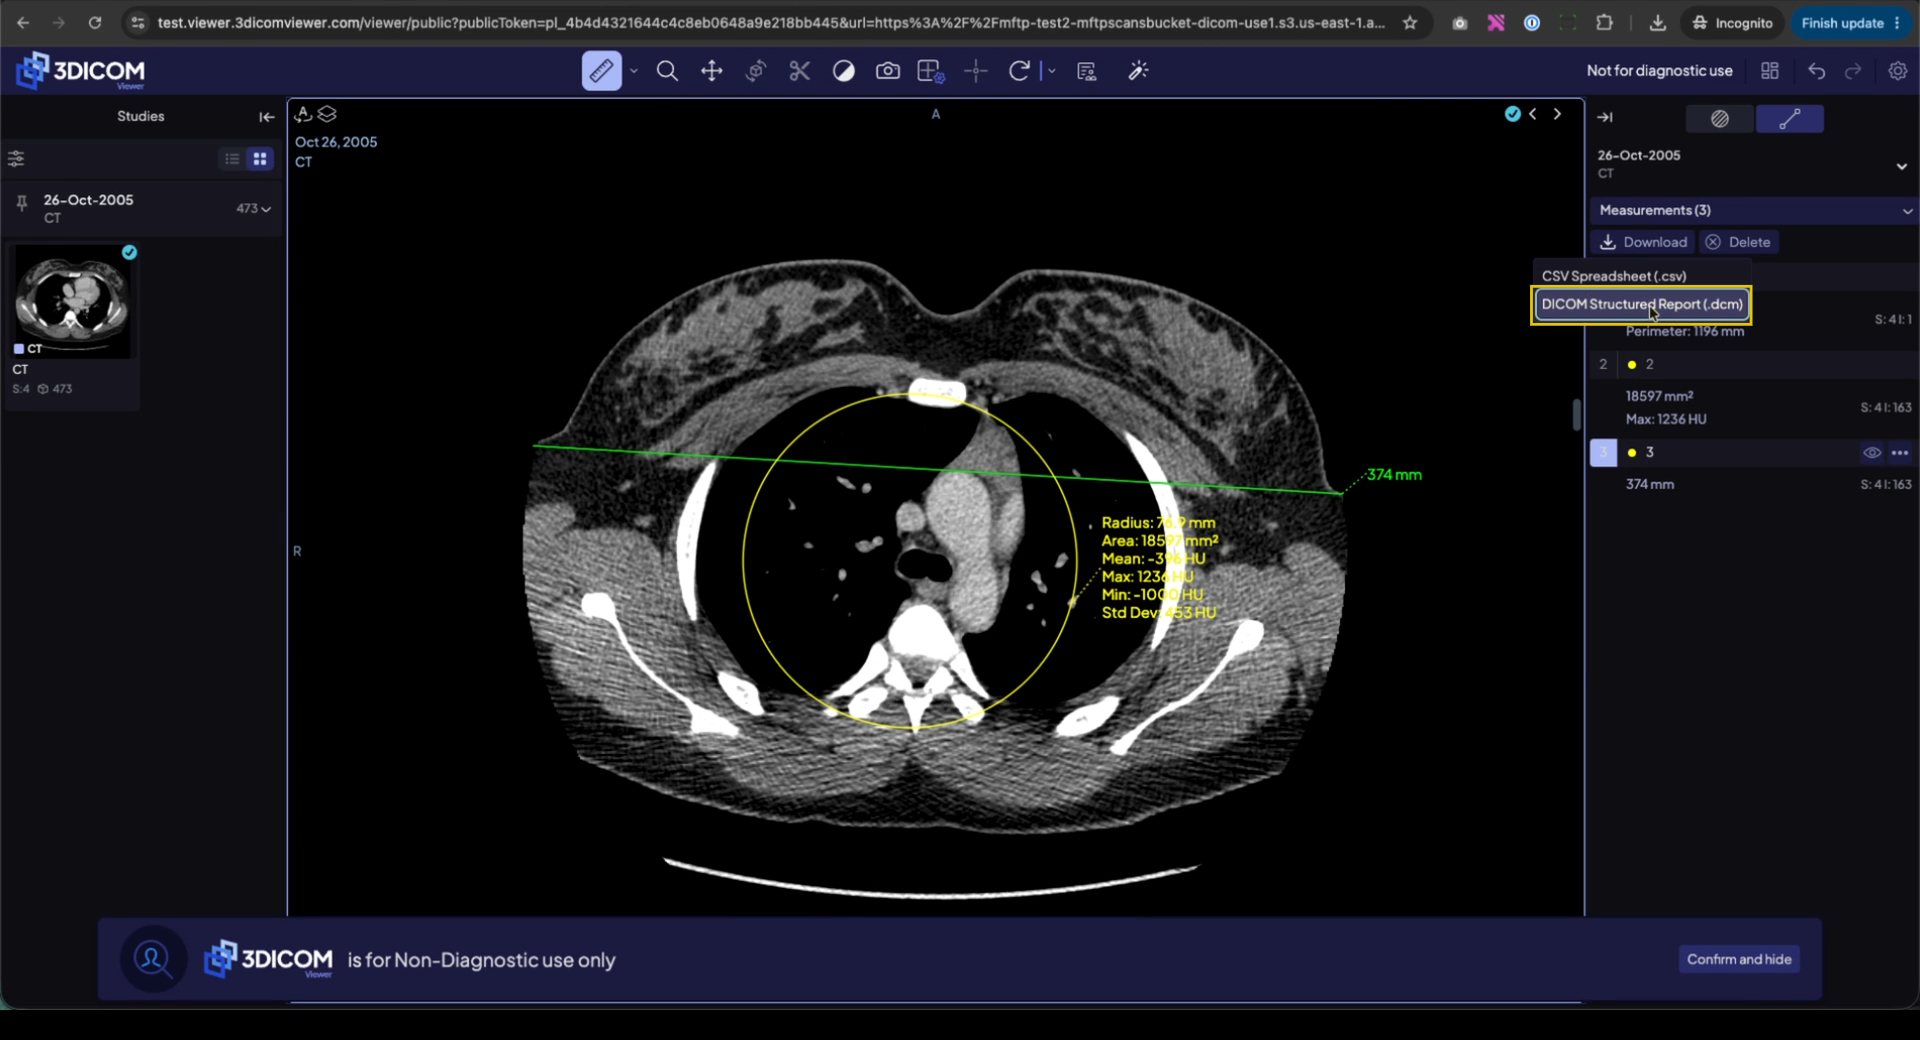
Task: Toggle the crosshair reference tool
Action: point(976,71)
